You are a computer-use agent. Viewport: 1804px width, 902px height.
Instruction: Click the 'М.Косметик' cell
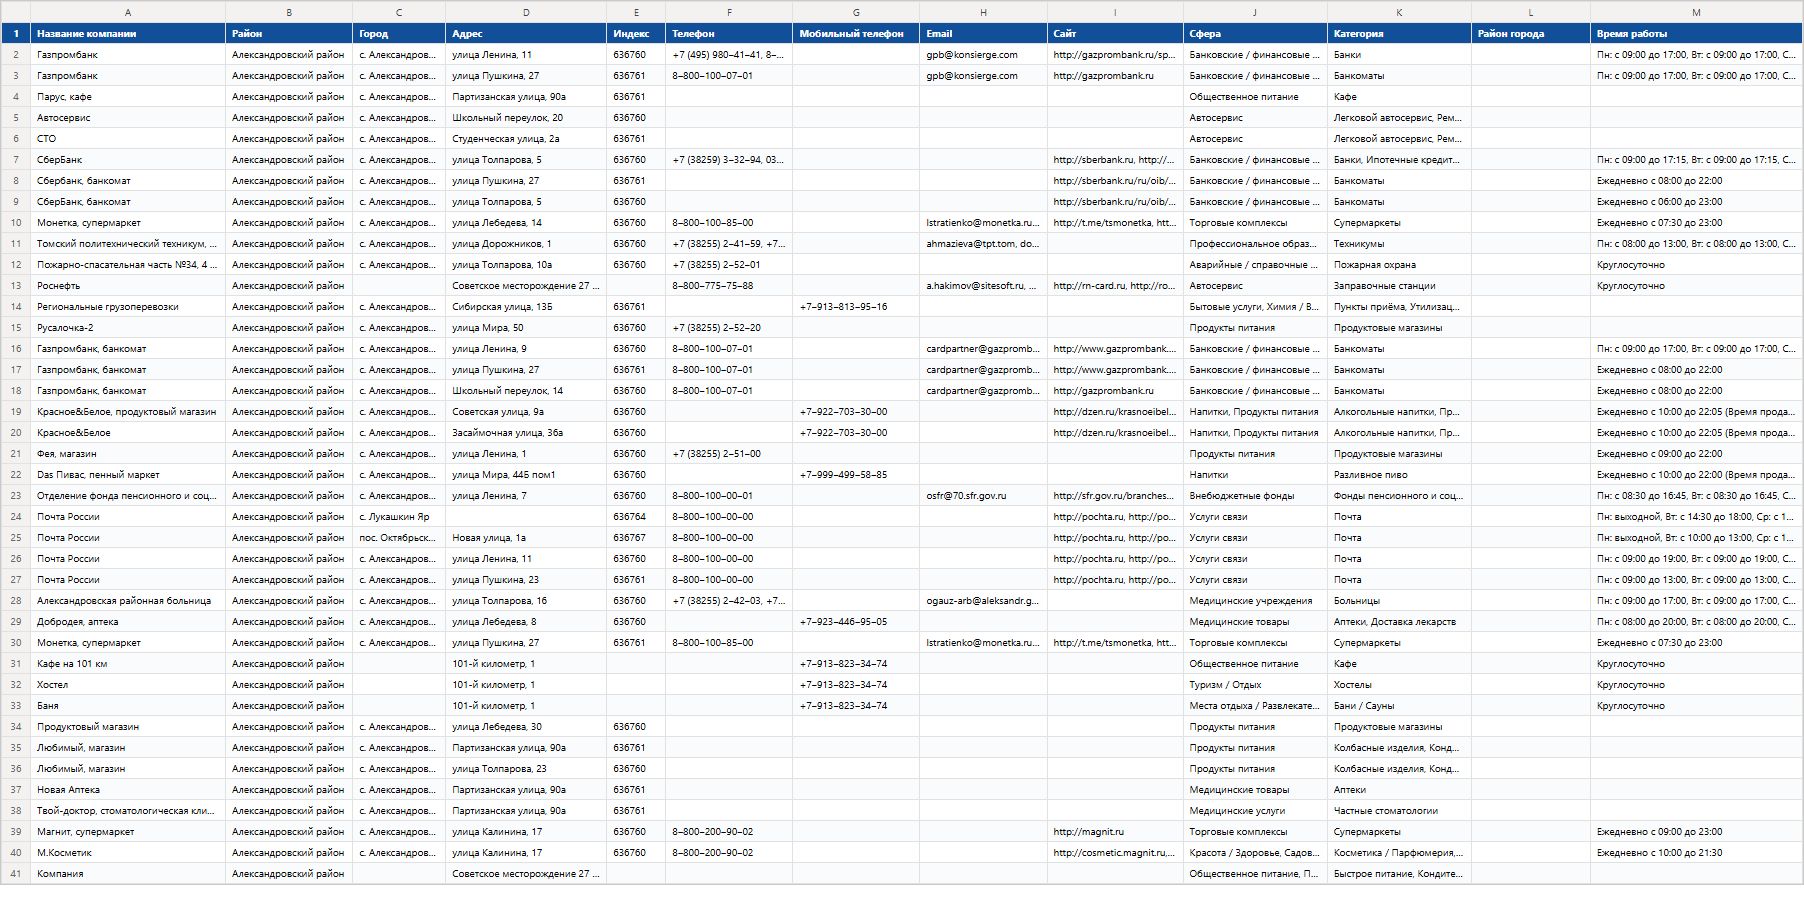click(128, 853)
